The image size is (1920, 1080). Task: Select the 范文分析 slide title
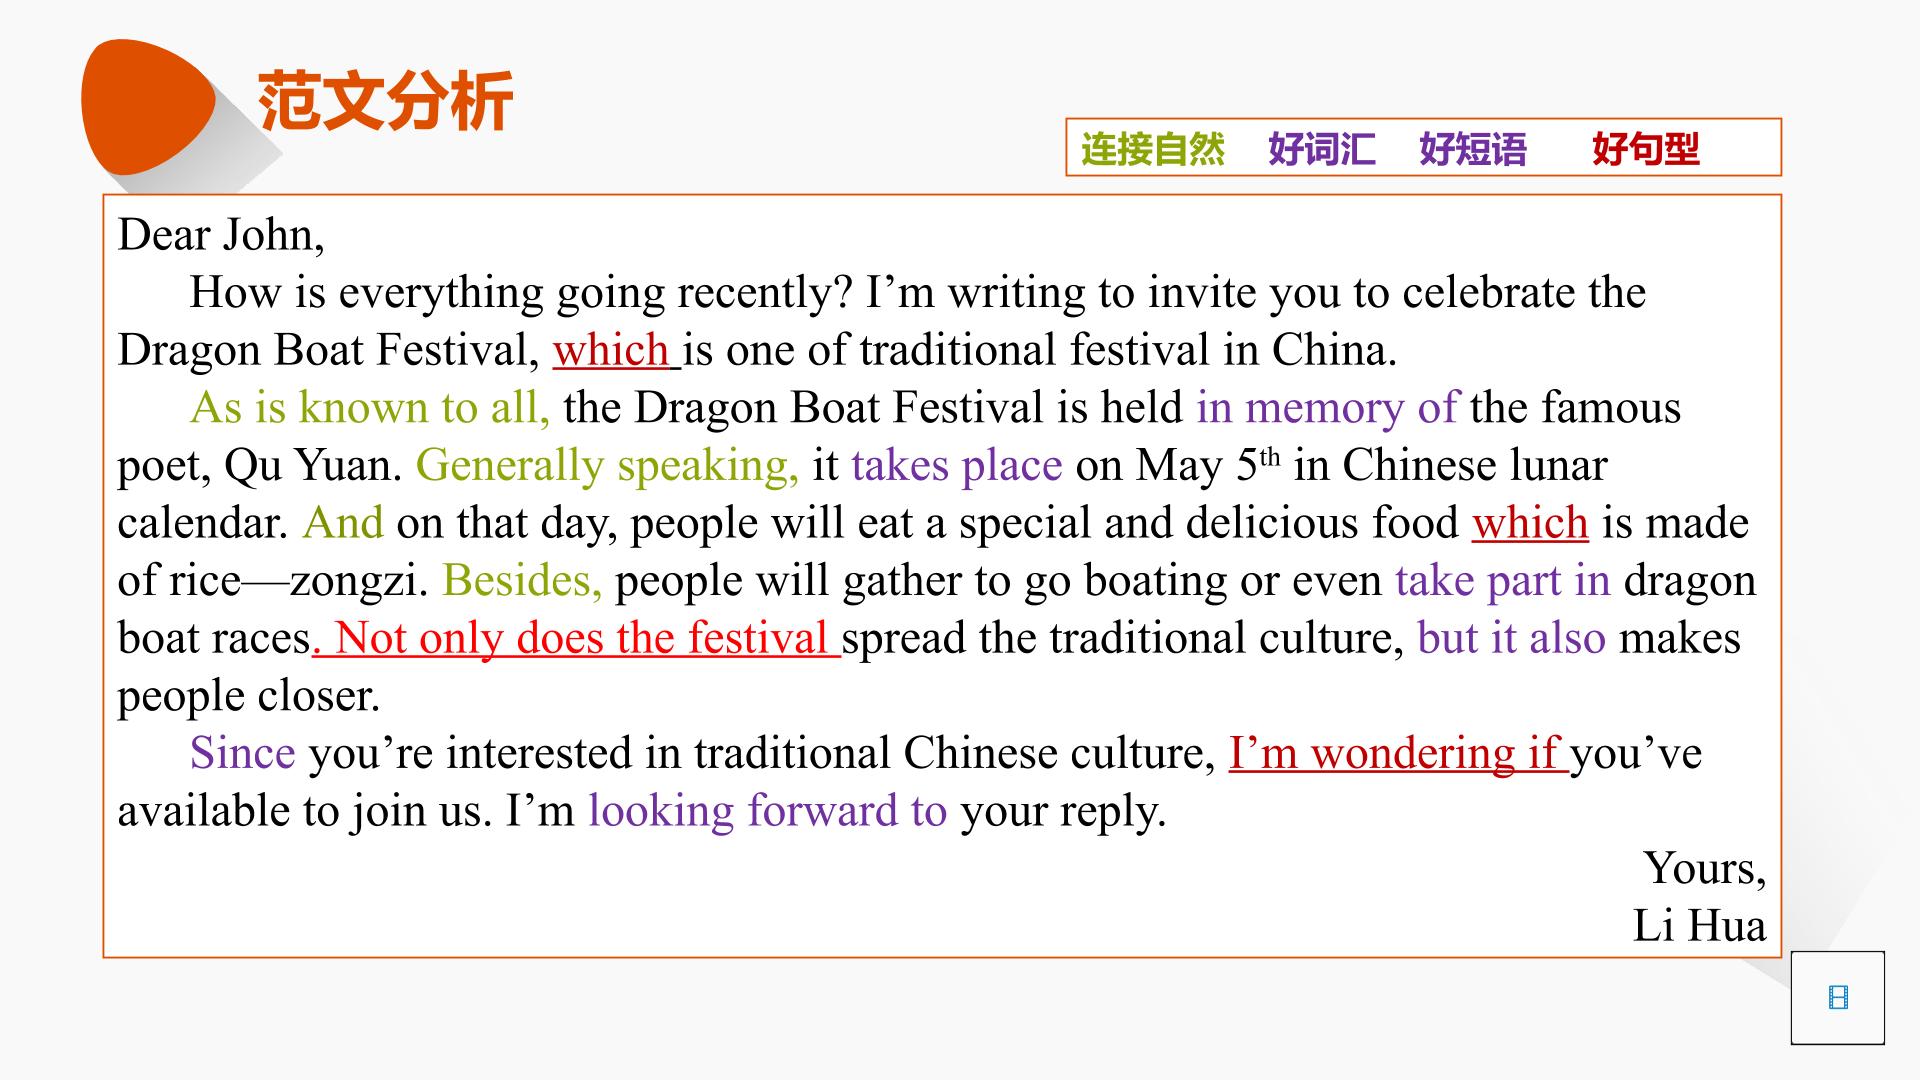tap(385, 101)
